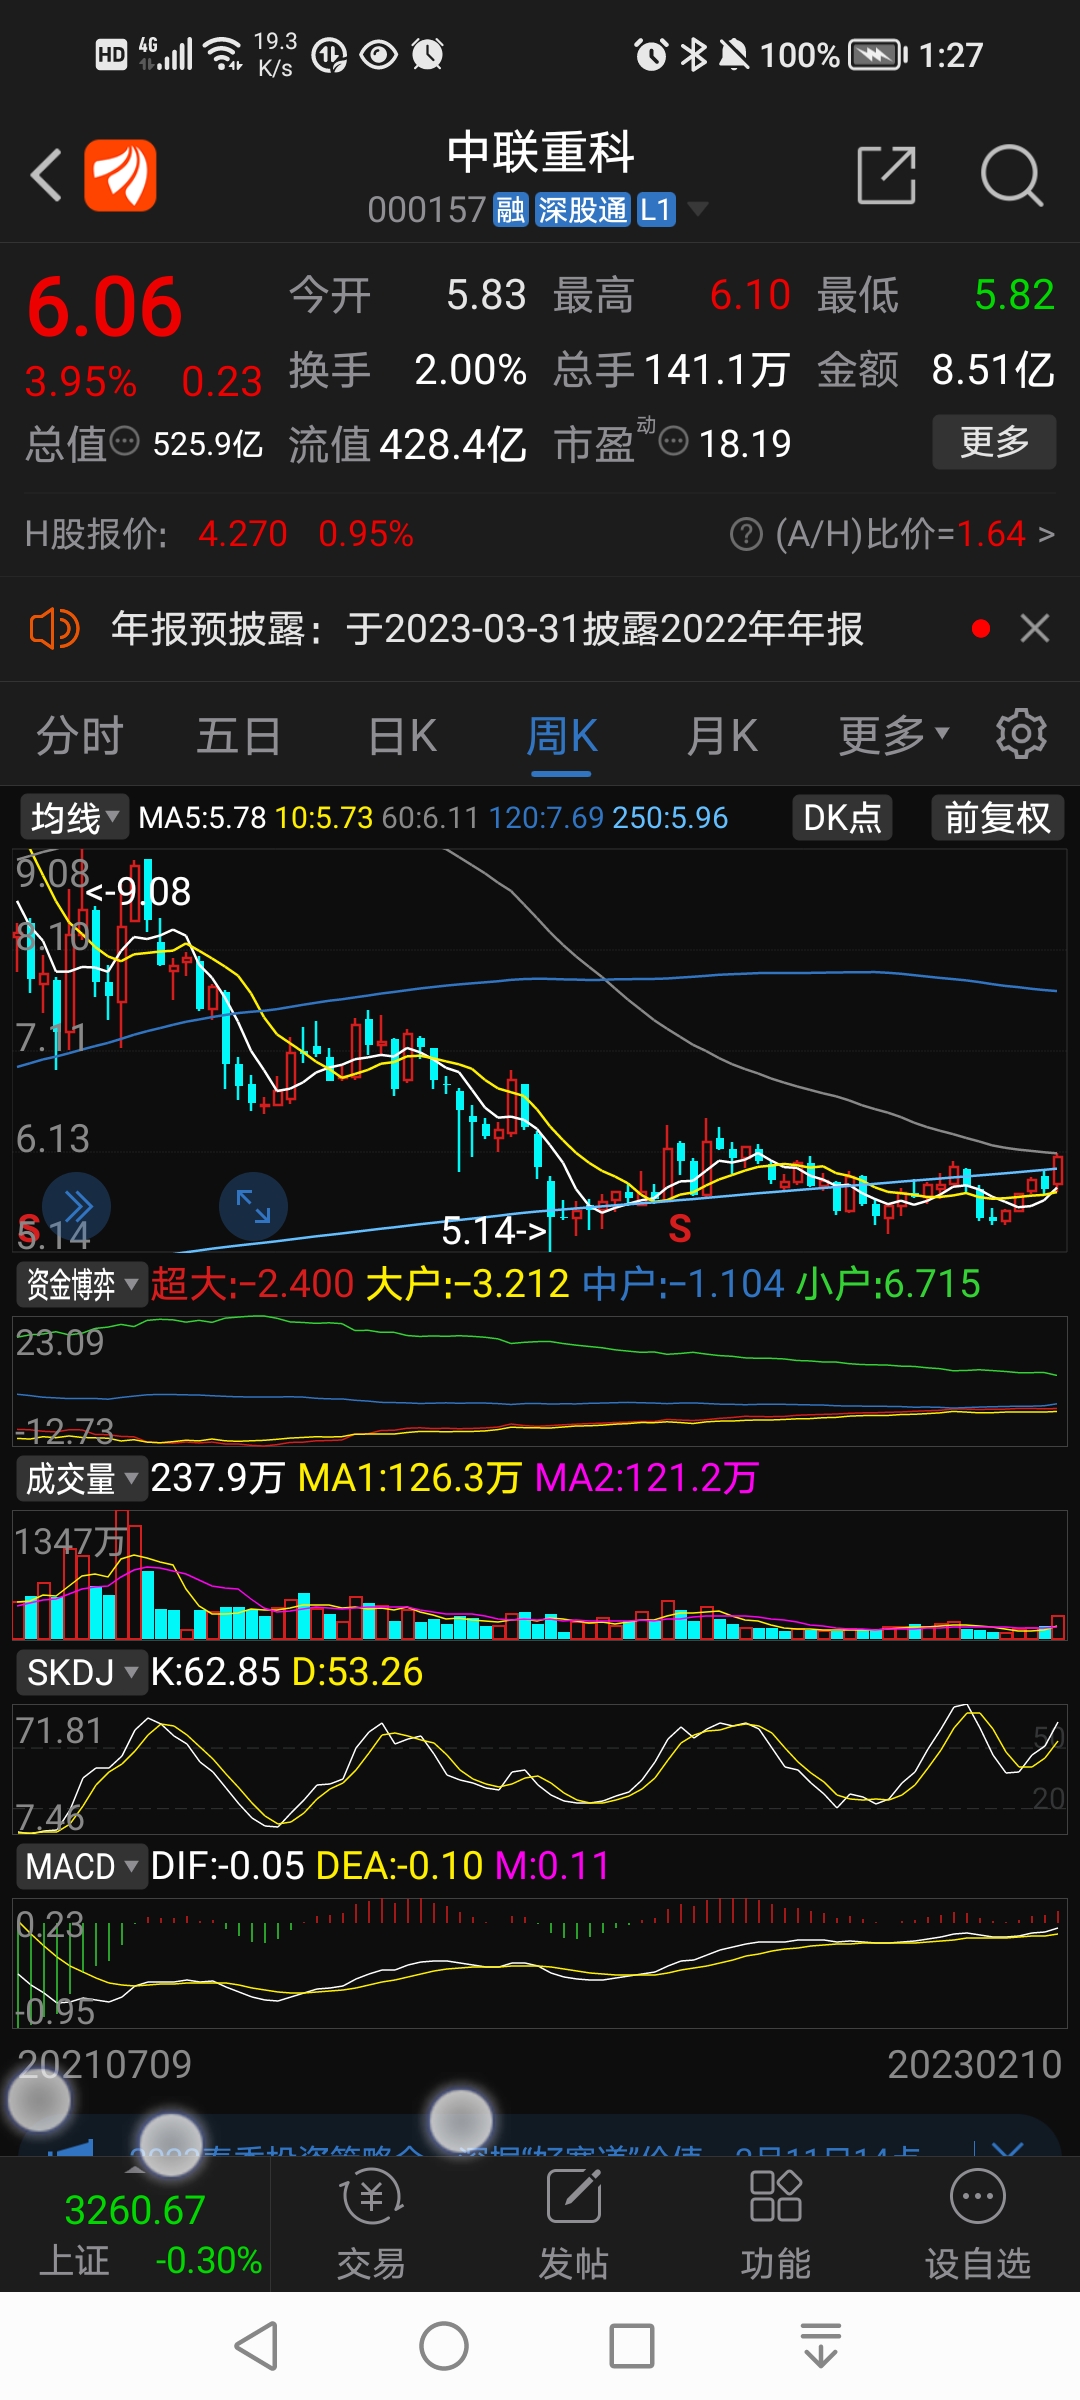Tap the 250:5.96 moving average value
Image resolution: width=1080 pixels, height=2400 pixels.
(670, 818)
